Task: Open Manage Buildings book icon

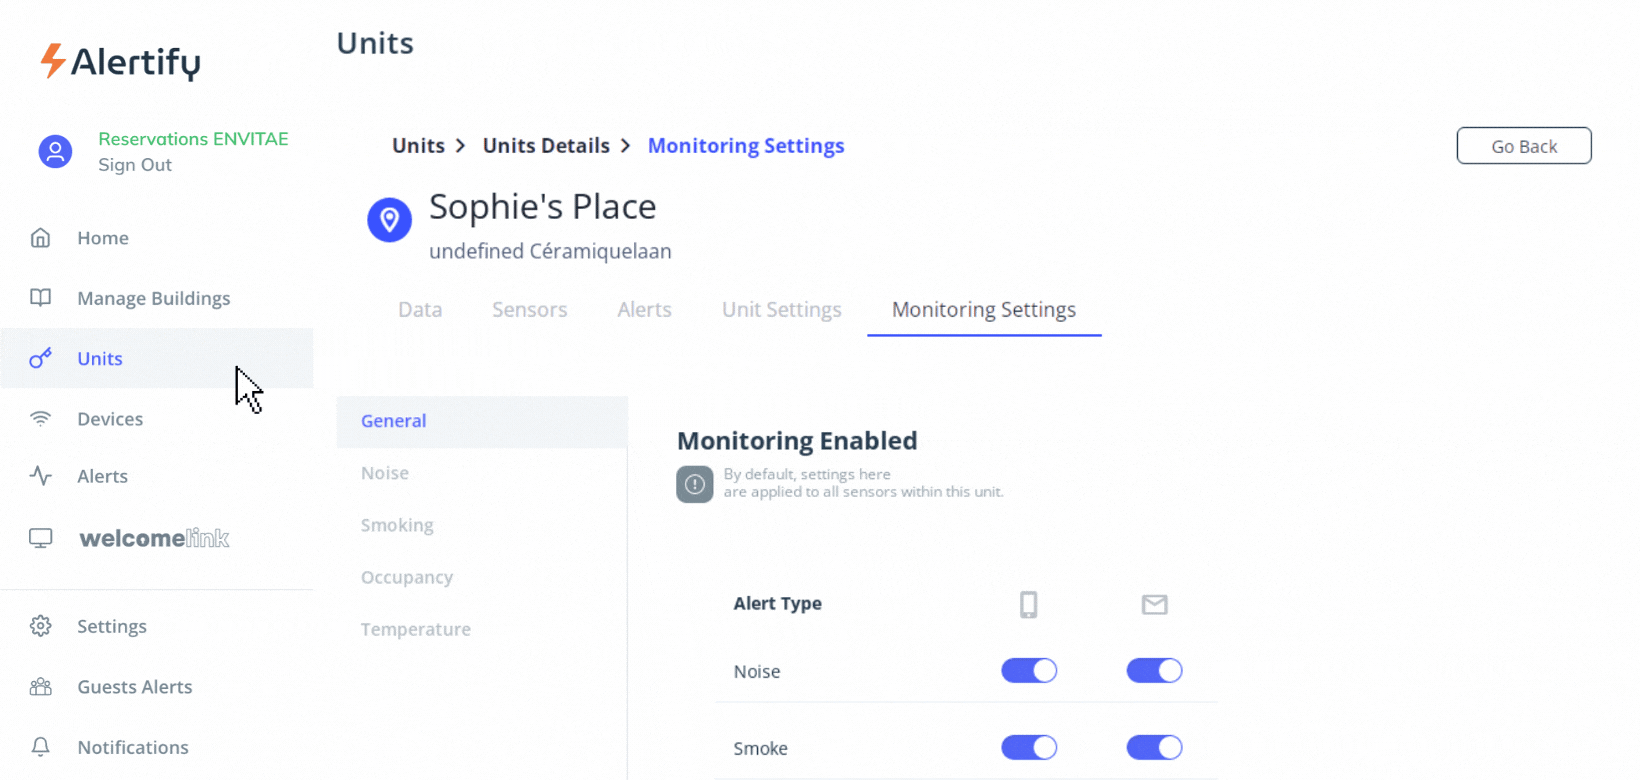Action: click(40, 298)
